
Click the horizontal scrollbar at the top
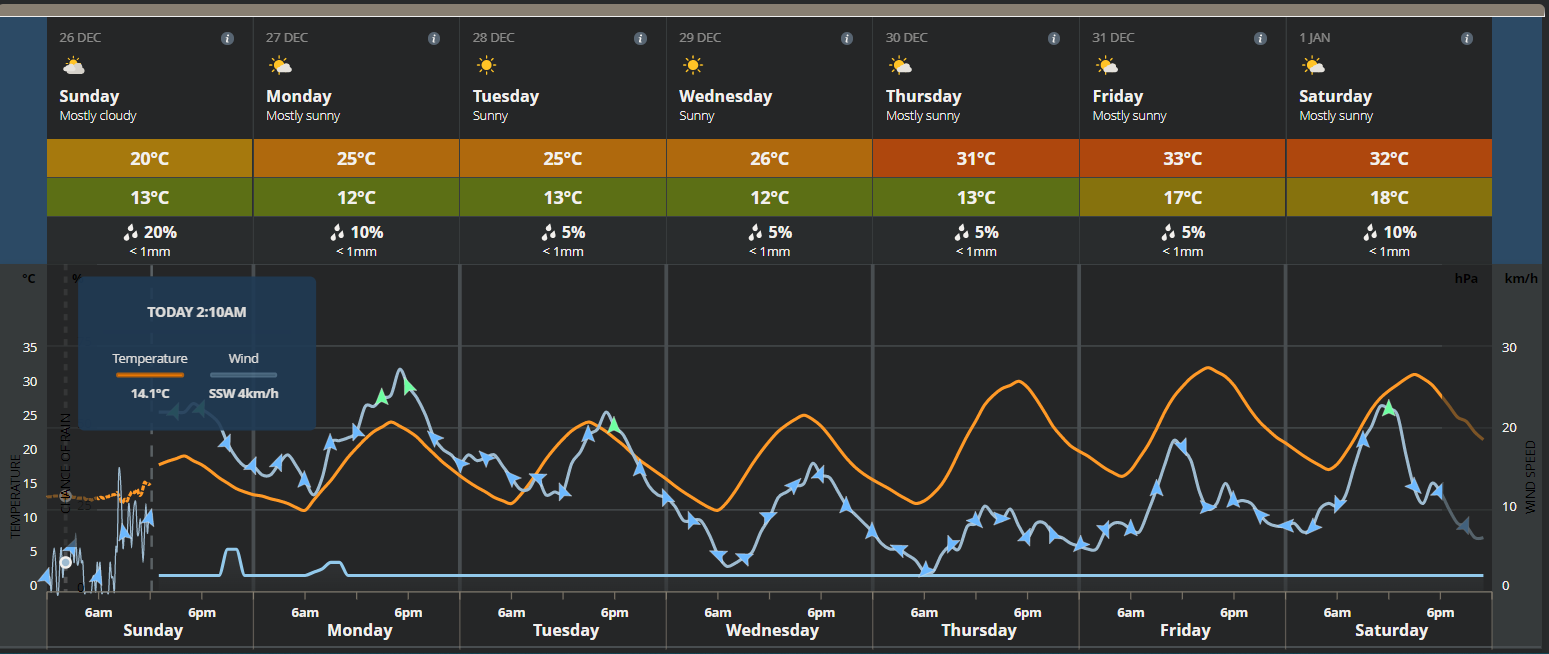(774, 10)
